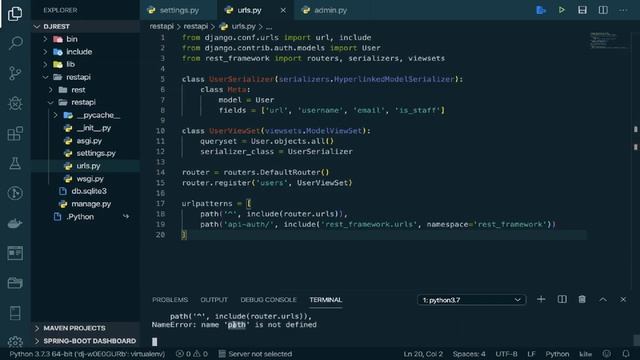Expand the Maven Projects section
Screen dimensions: 640x360
(86, 328)
